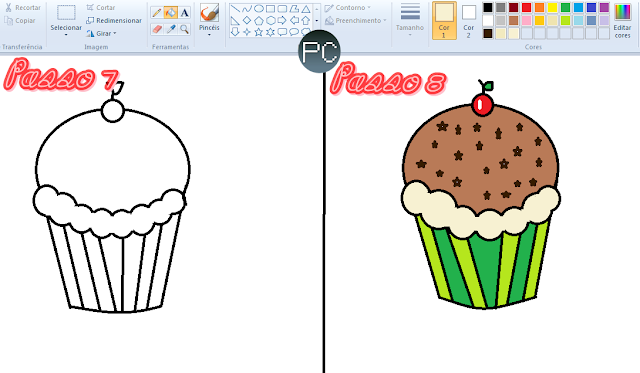Image resolution: width=640 pixels, height=373 pixels.
Task: Select the Fill with color bucket tool
Action: 171,13
